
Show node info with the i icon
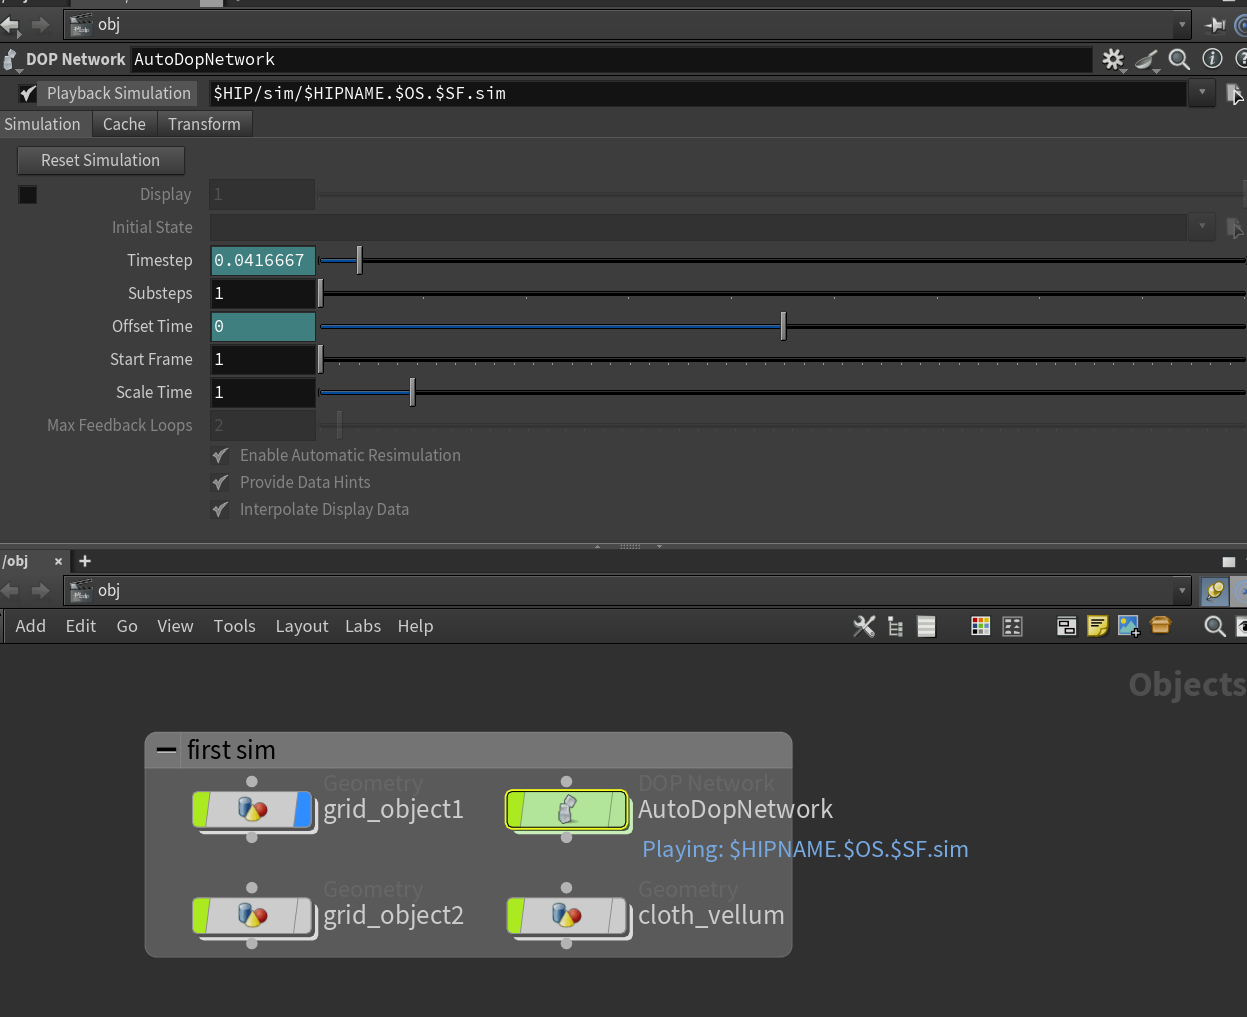[x=1212, y=59]
